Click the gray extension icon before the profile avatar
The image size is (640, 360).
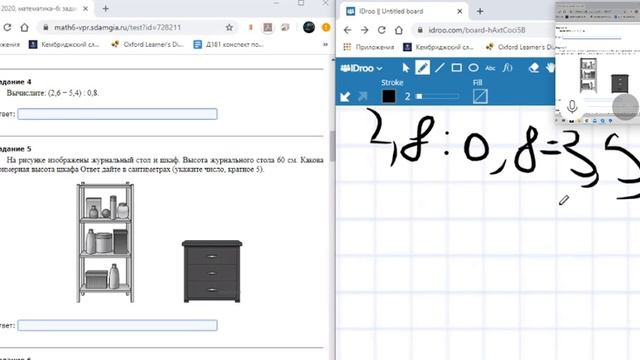click(285, 27)
